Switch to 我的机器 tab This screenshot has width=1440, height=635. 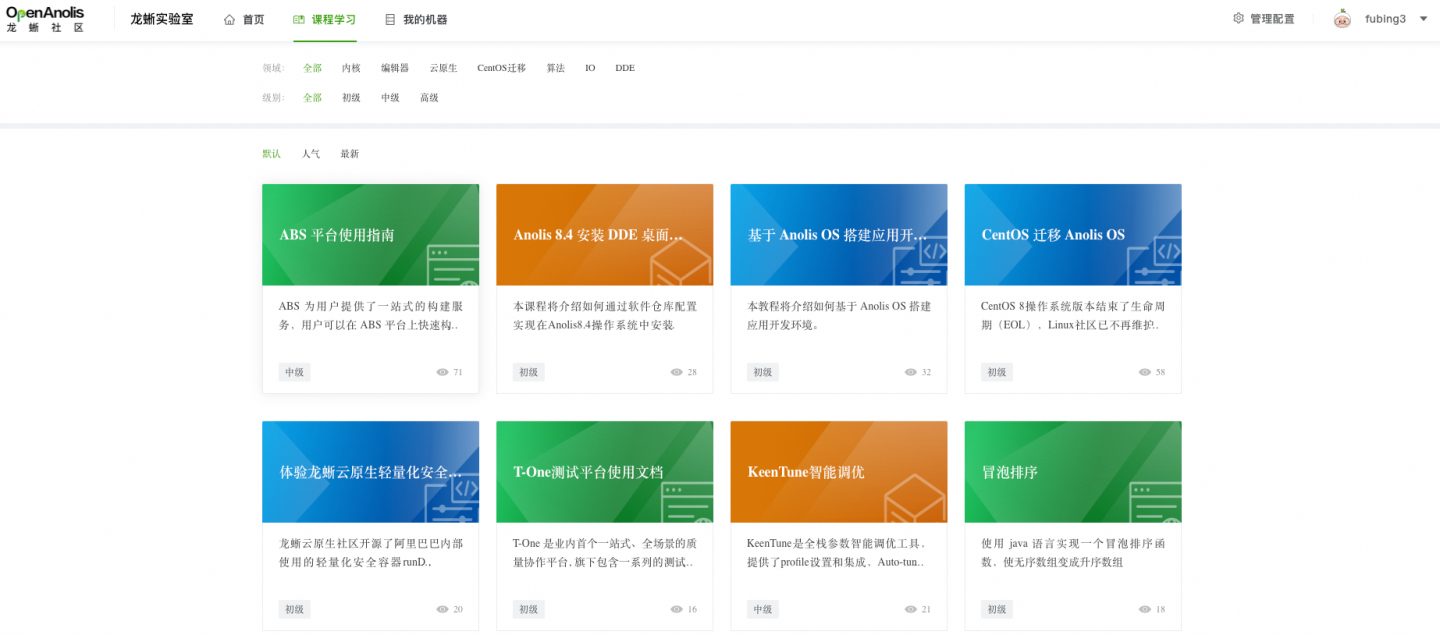pyautogui.click(x=416, y=19)
